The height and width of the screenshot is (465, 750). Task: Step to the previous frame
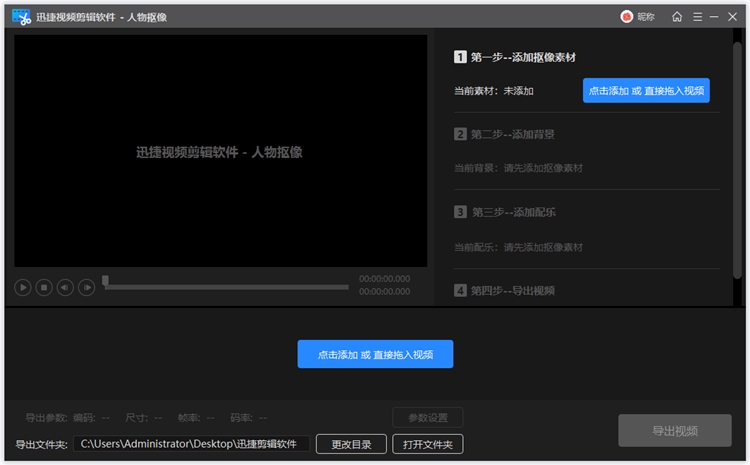(65, 288)
